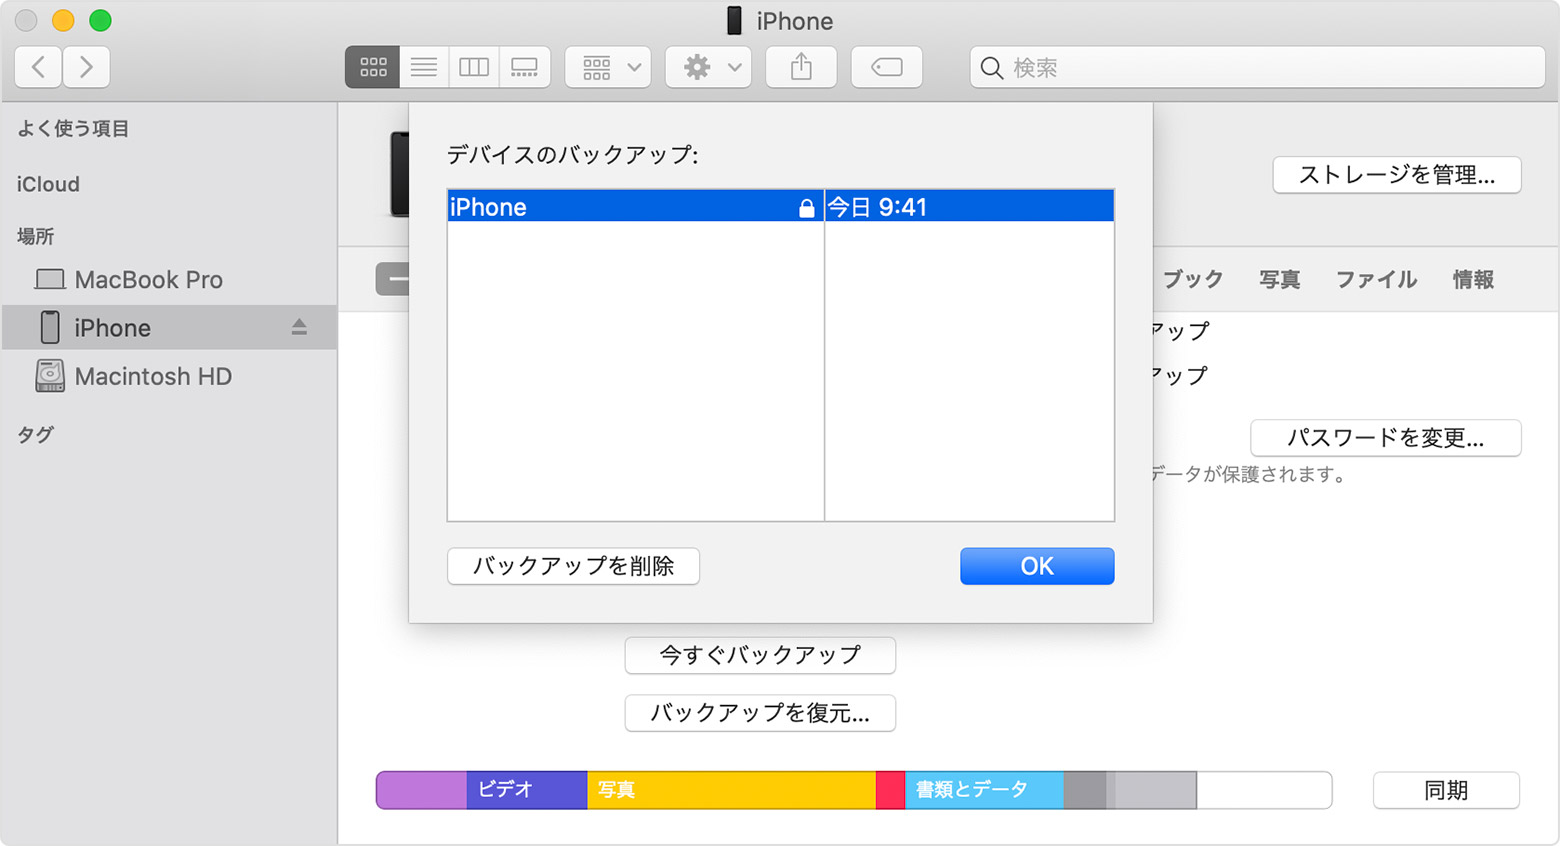This screenshot has width=1560, height=846.
Task: Click the Edit Tags toolbar icon
Action: click(x=887, y=67)
